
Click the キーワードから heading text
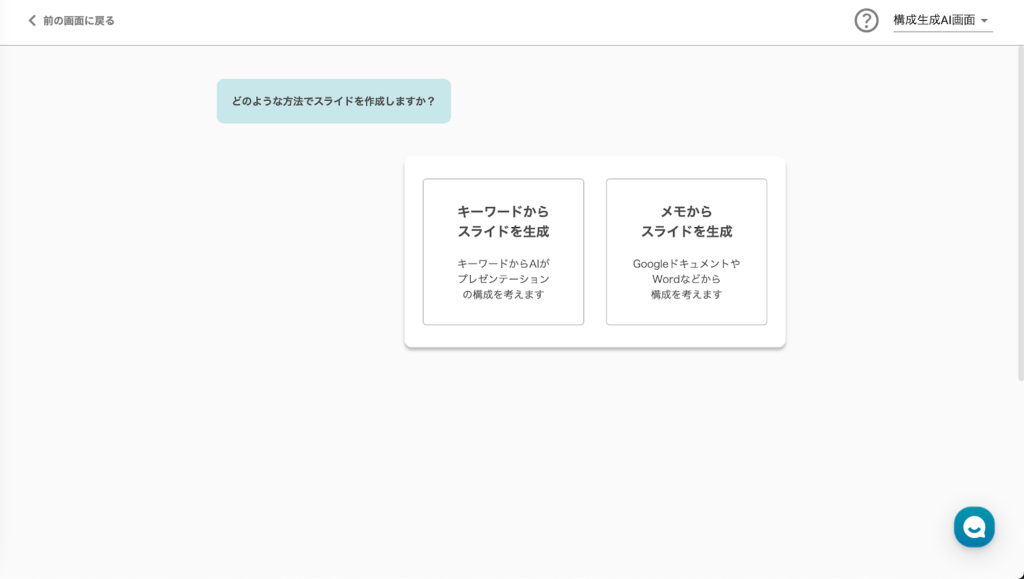click(503, 211)
